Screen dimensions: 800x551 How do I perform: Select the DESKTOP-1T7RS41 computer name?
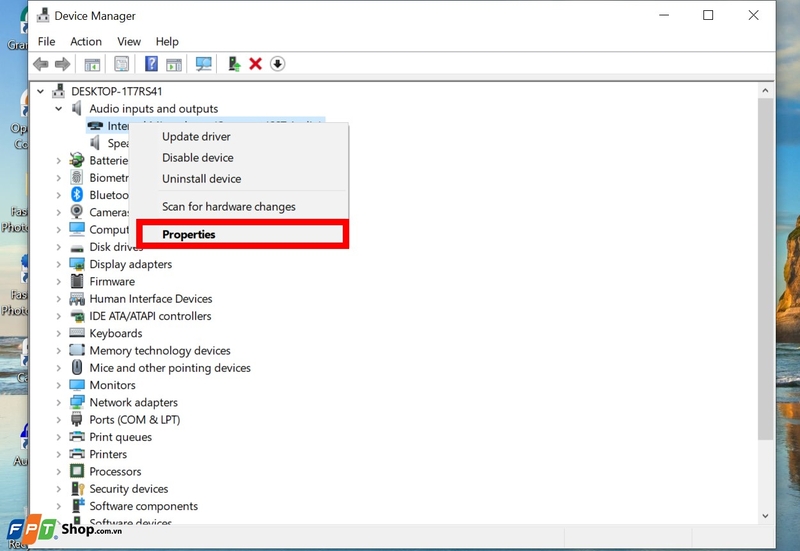tap(117, 91)
